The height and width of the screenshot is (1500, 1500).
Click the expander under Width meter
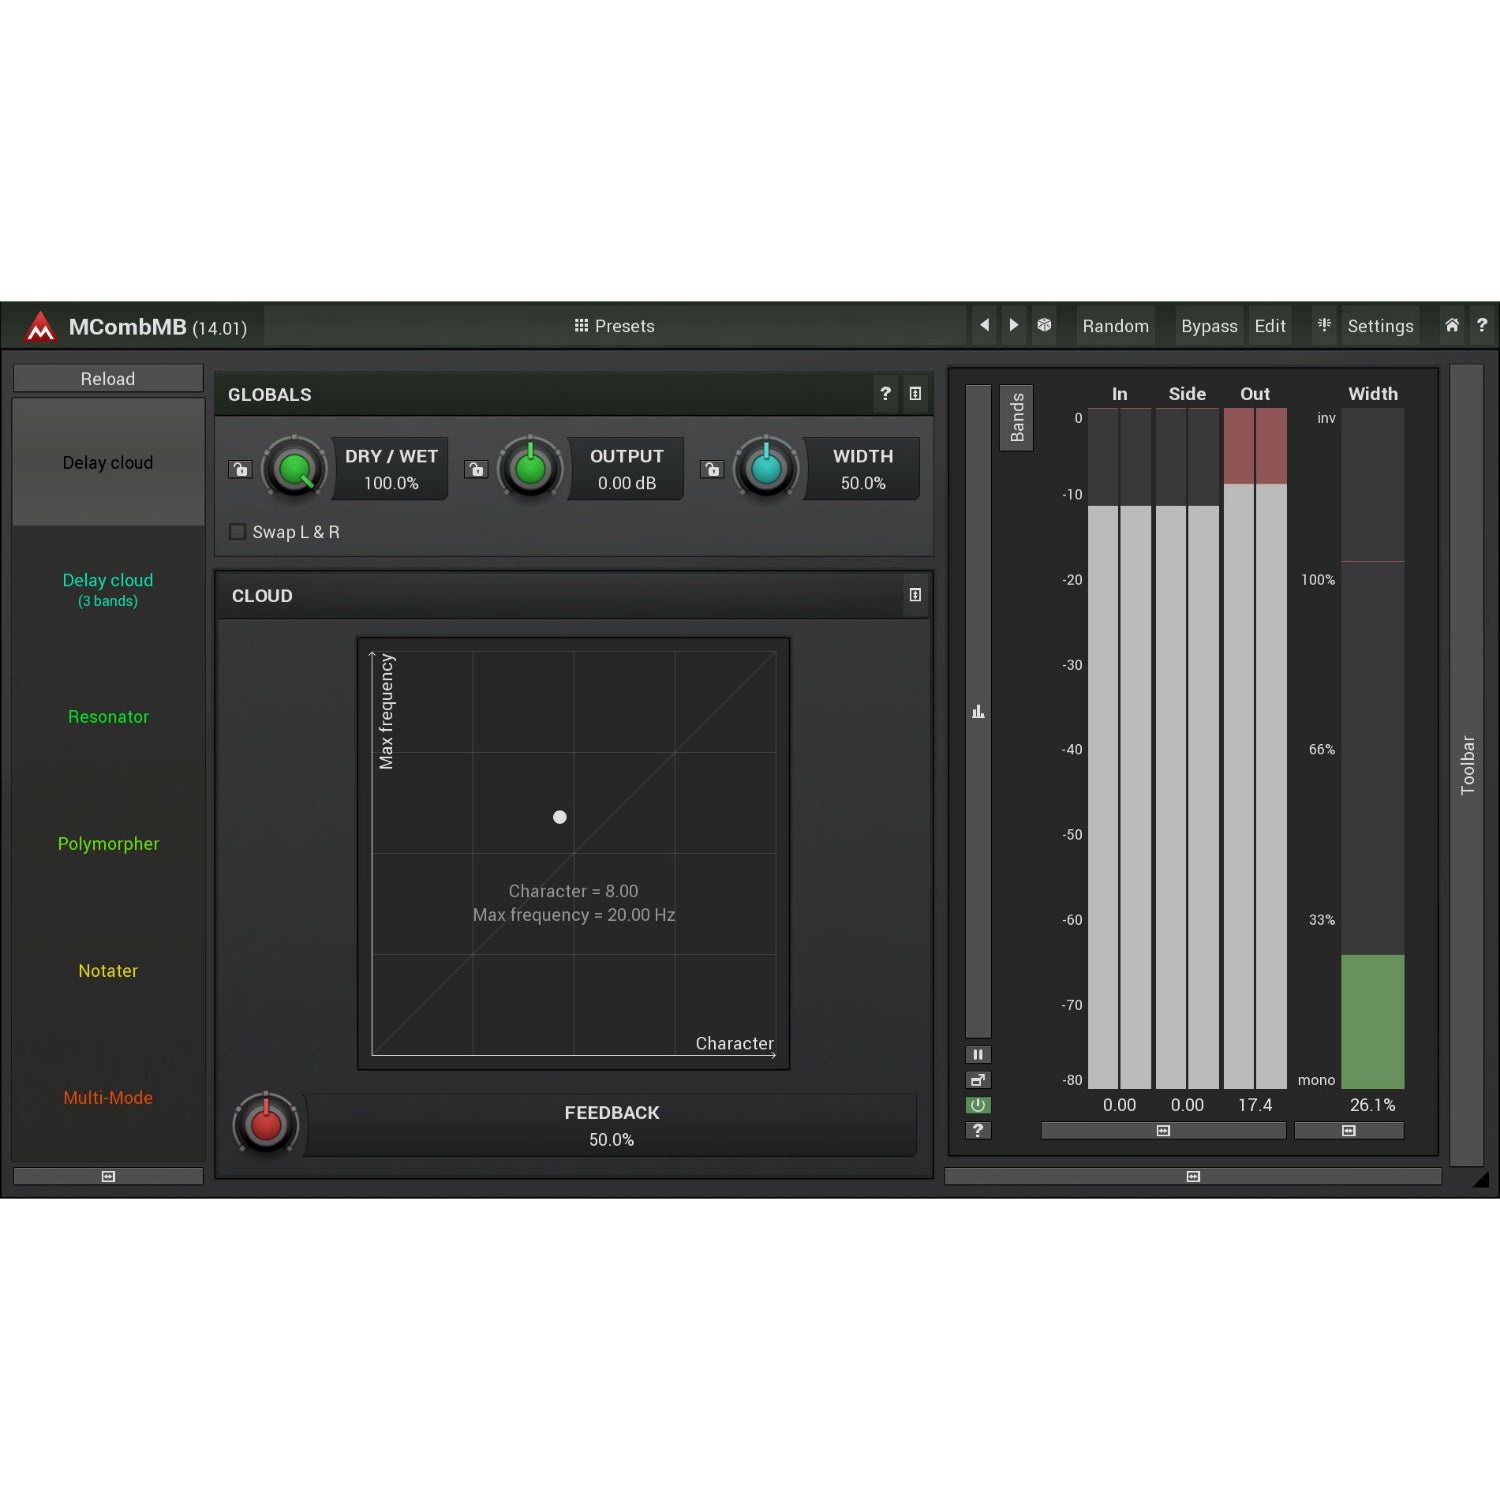1349,1131
